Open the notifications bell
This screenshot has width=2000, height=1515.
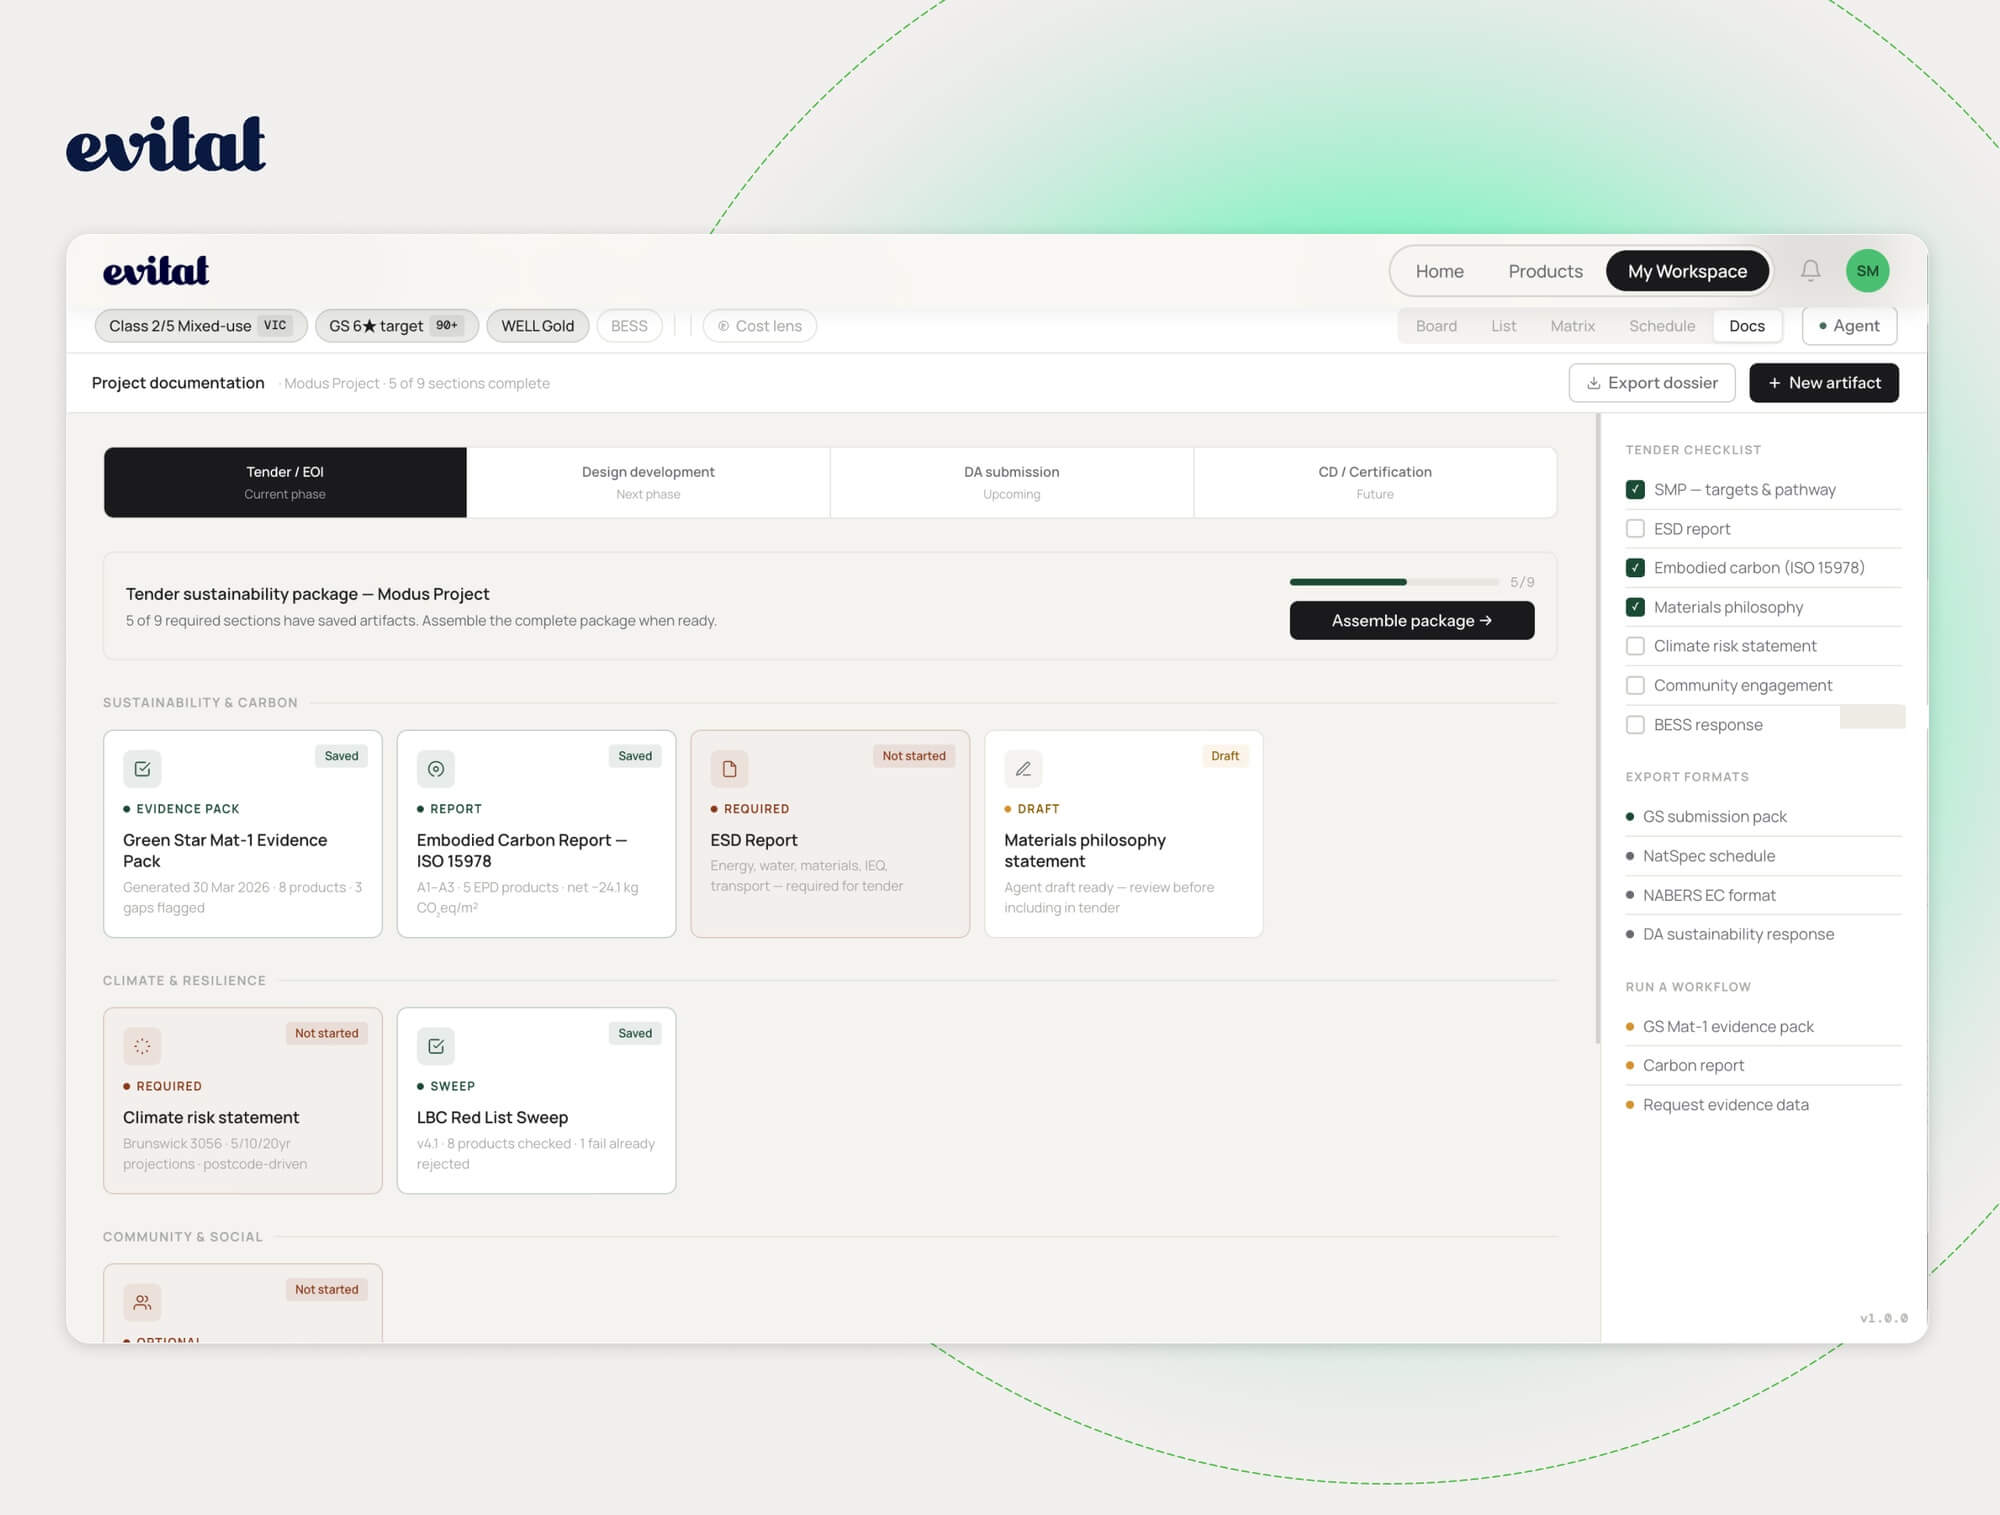1810,271
